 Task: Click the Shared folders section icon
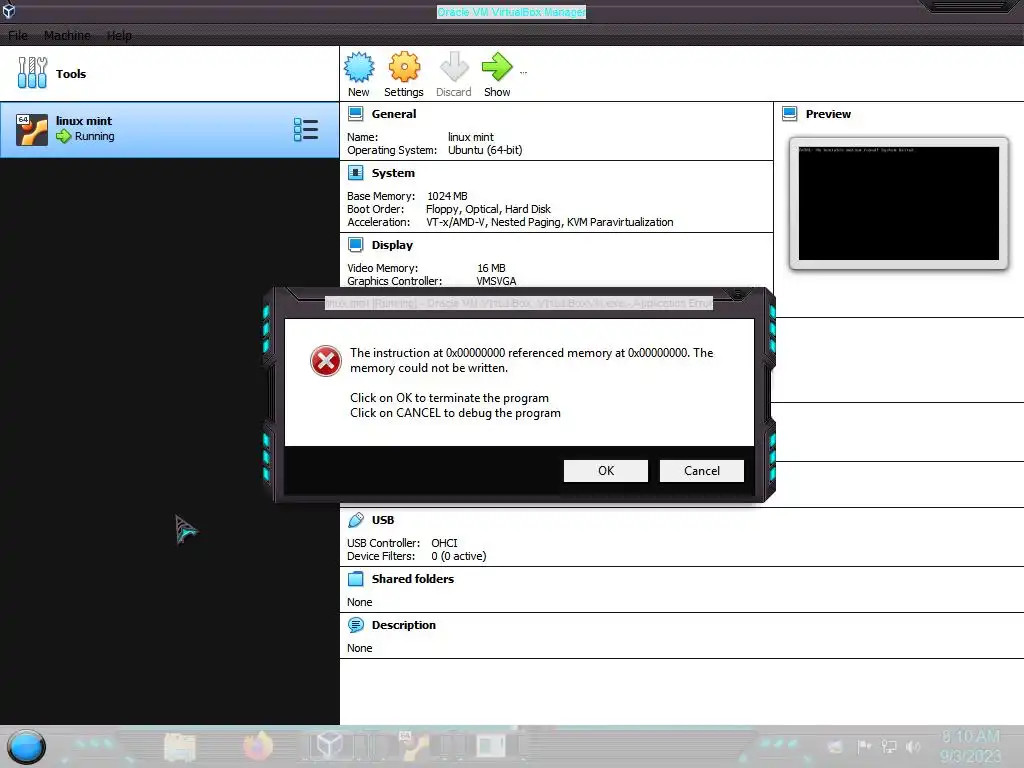coord(356,579)
